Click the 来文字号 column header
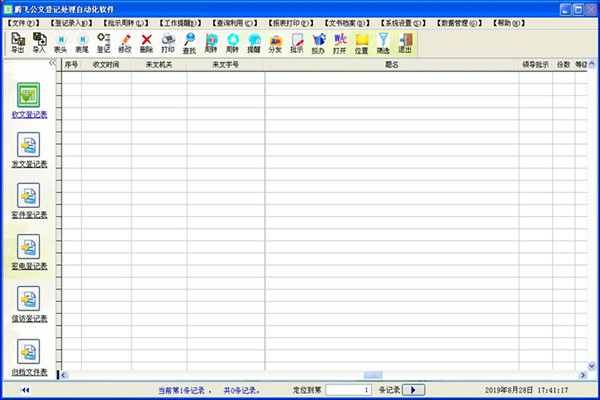Viewport: 600px width, 400px height. point(225,65)
